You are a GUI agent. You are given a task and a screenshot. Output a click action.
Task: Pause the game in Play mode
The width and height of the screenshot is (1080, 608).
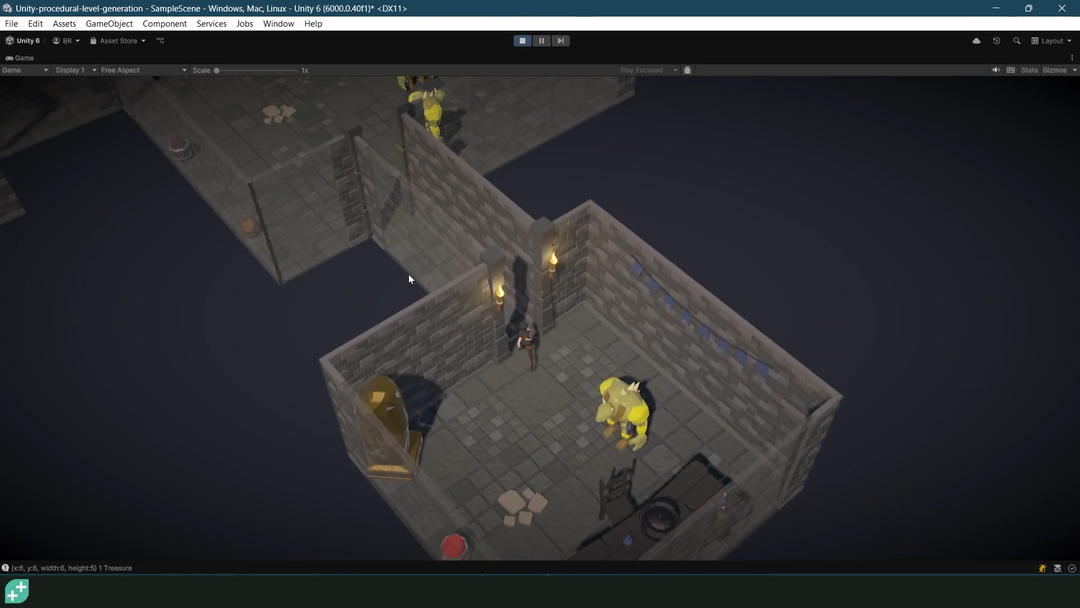(541, 40)
